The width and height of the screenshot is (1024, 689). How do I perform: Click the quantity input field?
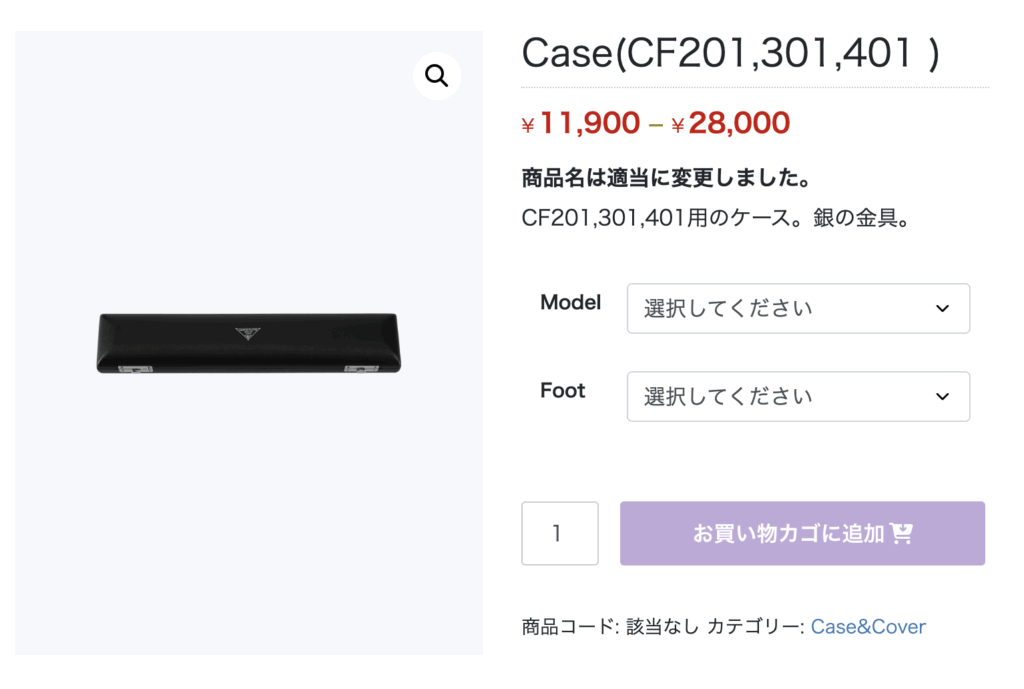coord(560,533)
